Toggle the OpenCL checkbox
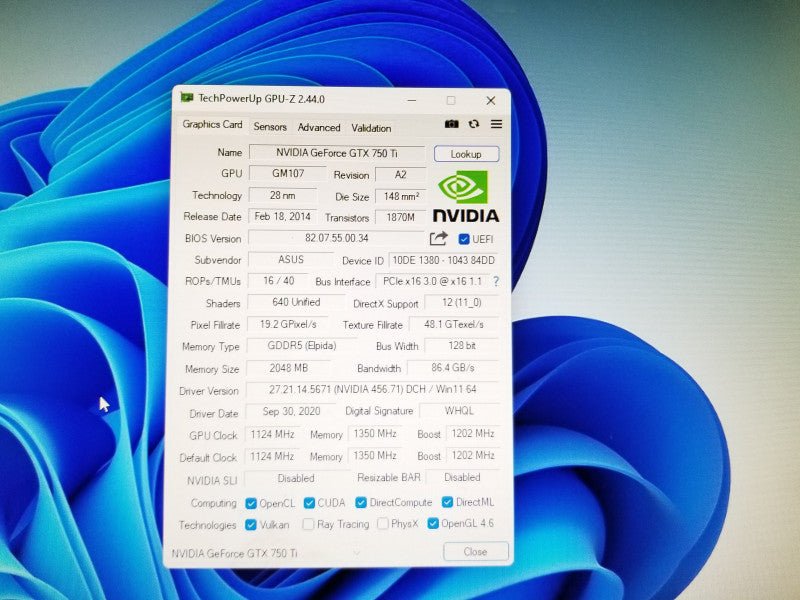This screenshot has width=800, height=600. click(251, 504)
